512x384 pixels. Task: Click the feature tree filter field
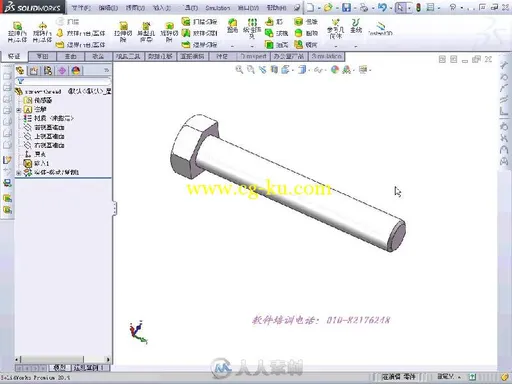click(63, 81)
